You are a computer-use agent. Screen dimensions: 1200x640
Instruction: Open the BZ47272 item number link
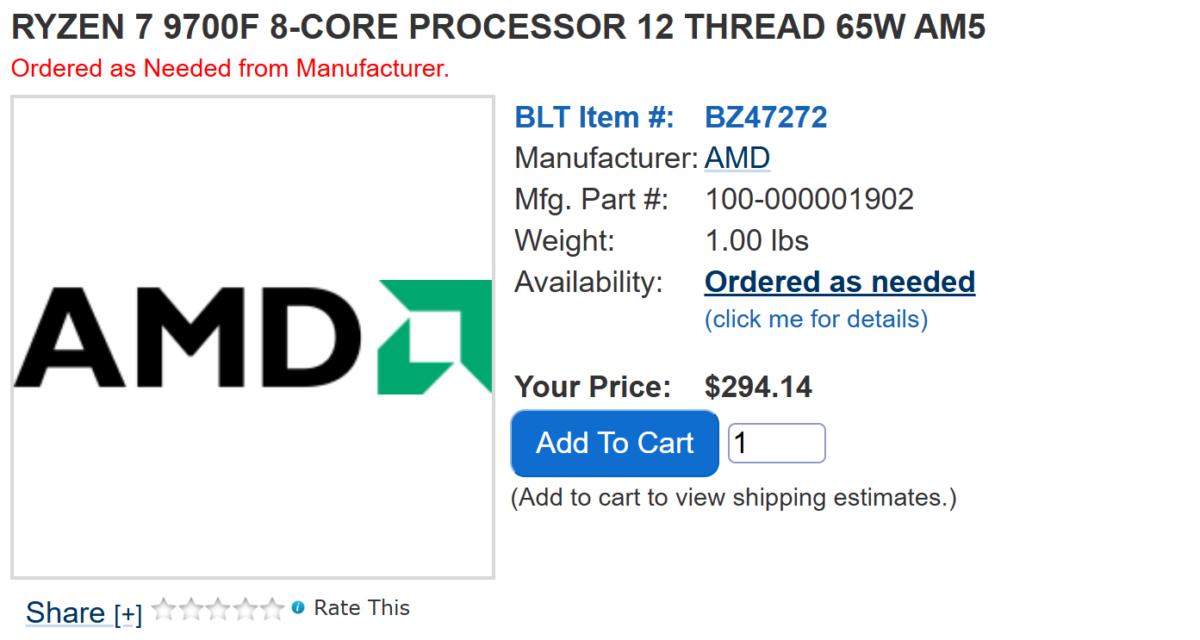[765, 117]
